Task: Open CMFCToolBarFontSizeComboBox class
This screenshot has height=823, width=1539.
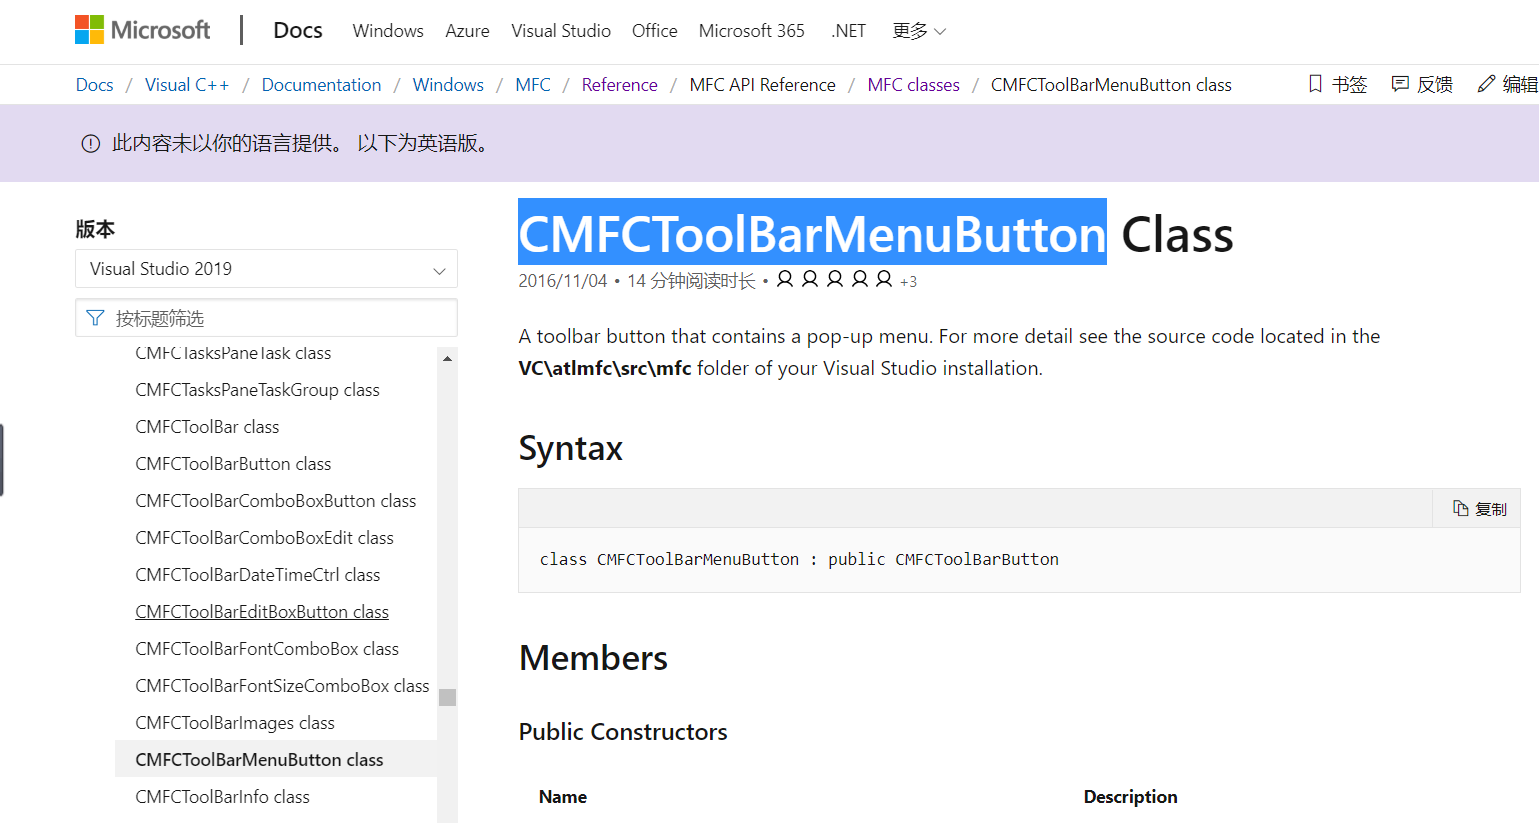Action: (x=282, y=686)
